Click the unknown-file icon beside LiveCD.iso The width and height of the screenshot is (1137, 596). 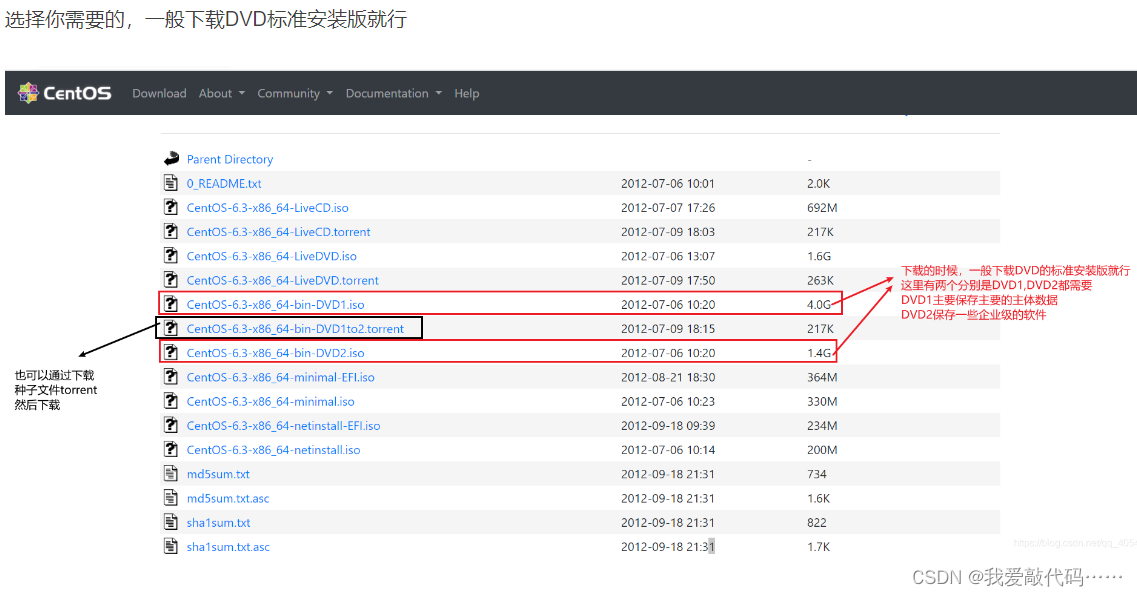point(170,207)
